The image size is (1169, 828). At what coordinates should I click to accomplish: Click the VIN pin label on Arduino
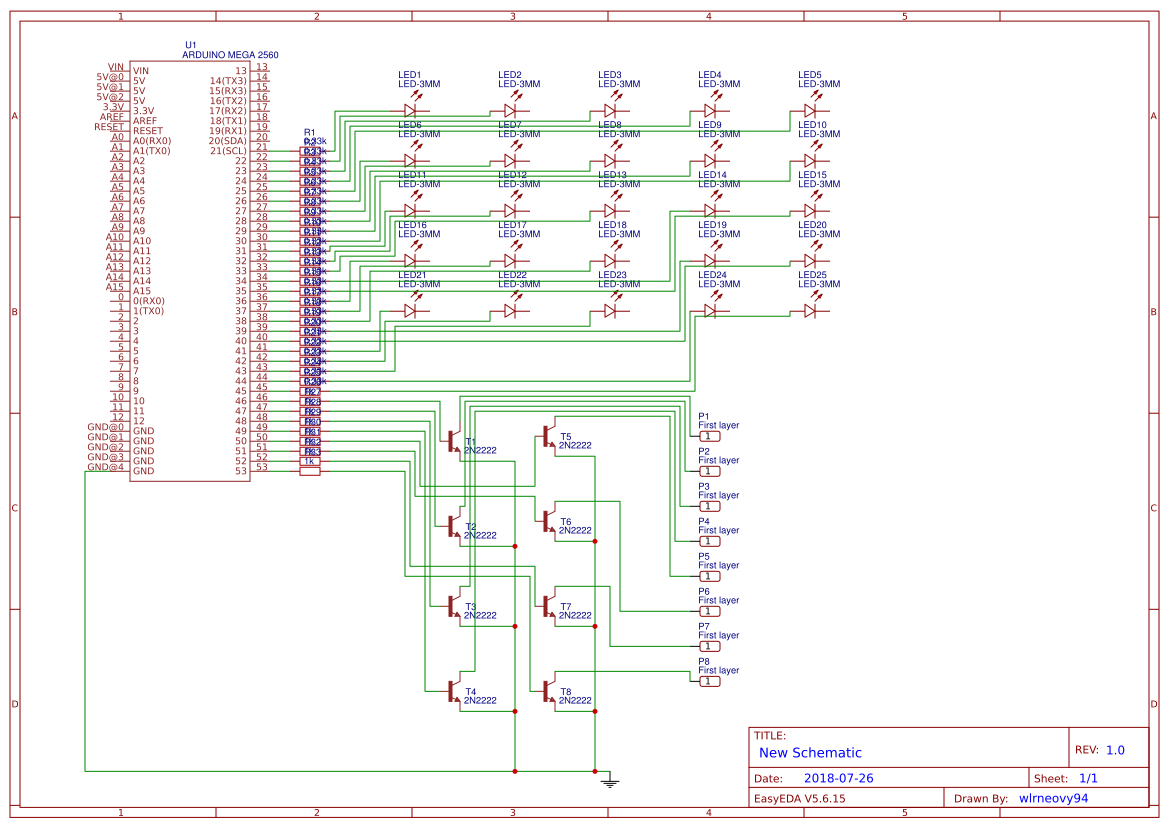click(116, 67)
